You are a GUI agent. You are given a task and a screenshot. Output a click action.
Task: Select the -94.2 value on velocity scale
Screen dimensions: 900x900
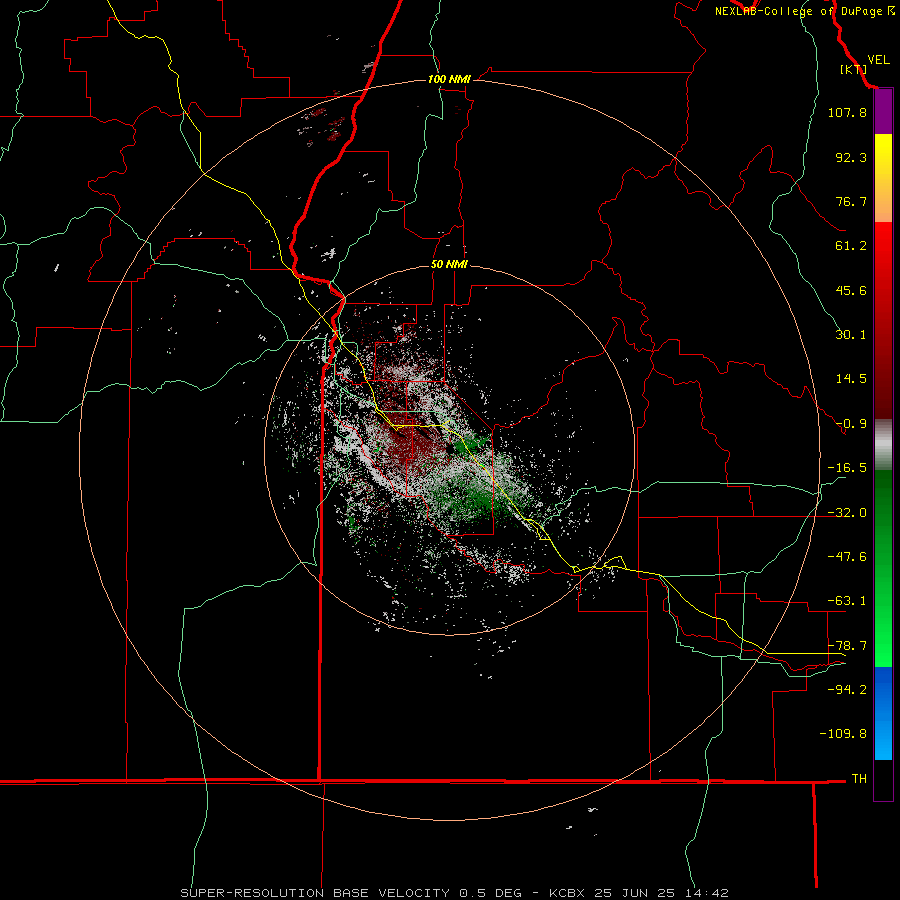tap(847, 690)
